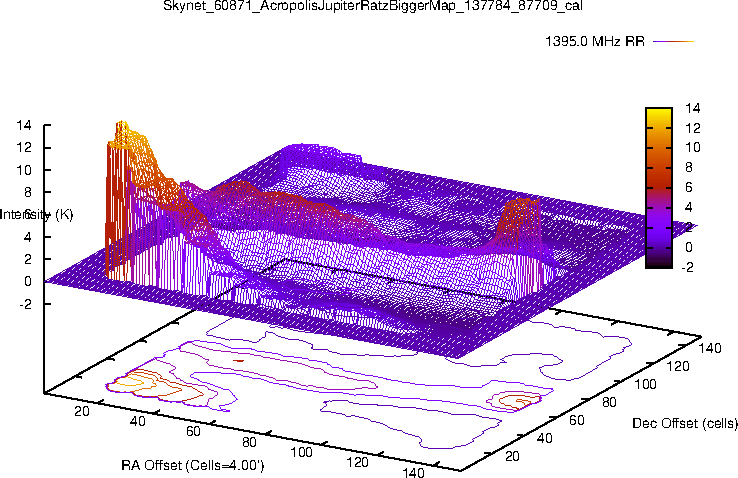Click the Intensity (K) axis label
This screenshot has width=738, height=478.
click(x=37, y=215)
